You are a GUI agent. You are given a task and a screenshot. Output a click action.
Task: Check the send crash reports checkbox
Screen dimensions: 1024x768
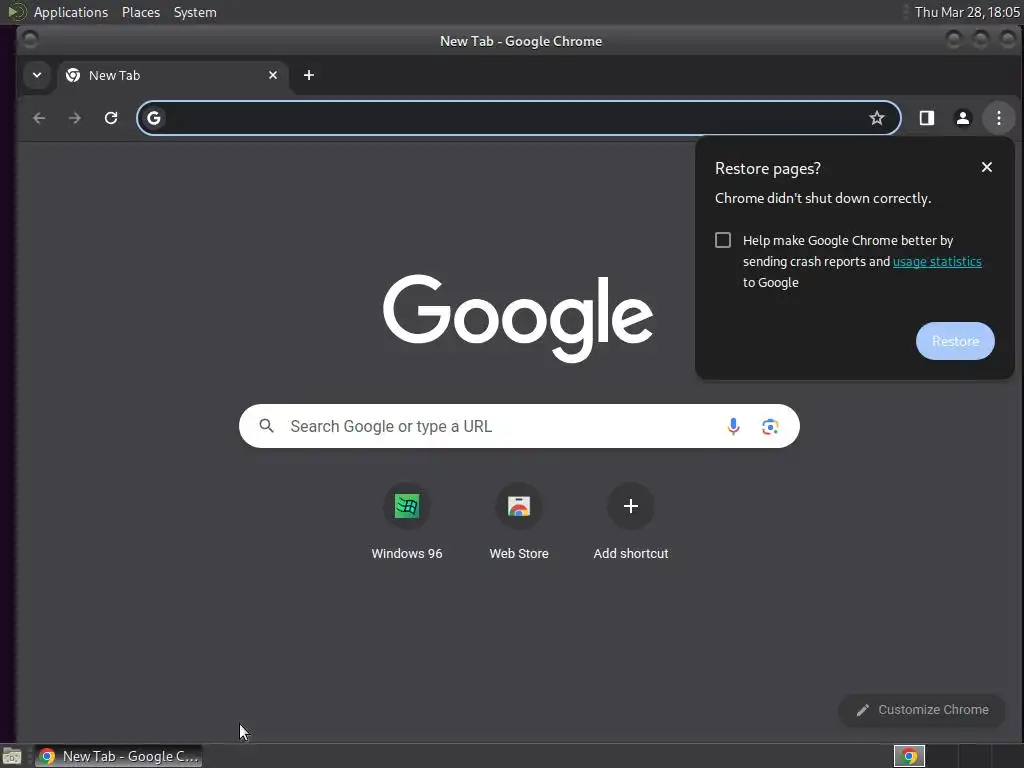(723, 240)
